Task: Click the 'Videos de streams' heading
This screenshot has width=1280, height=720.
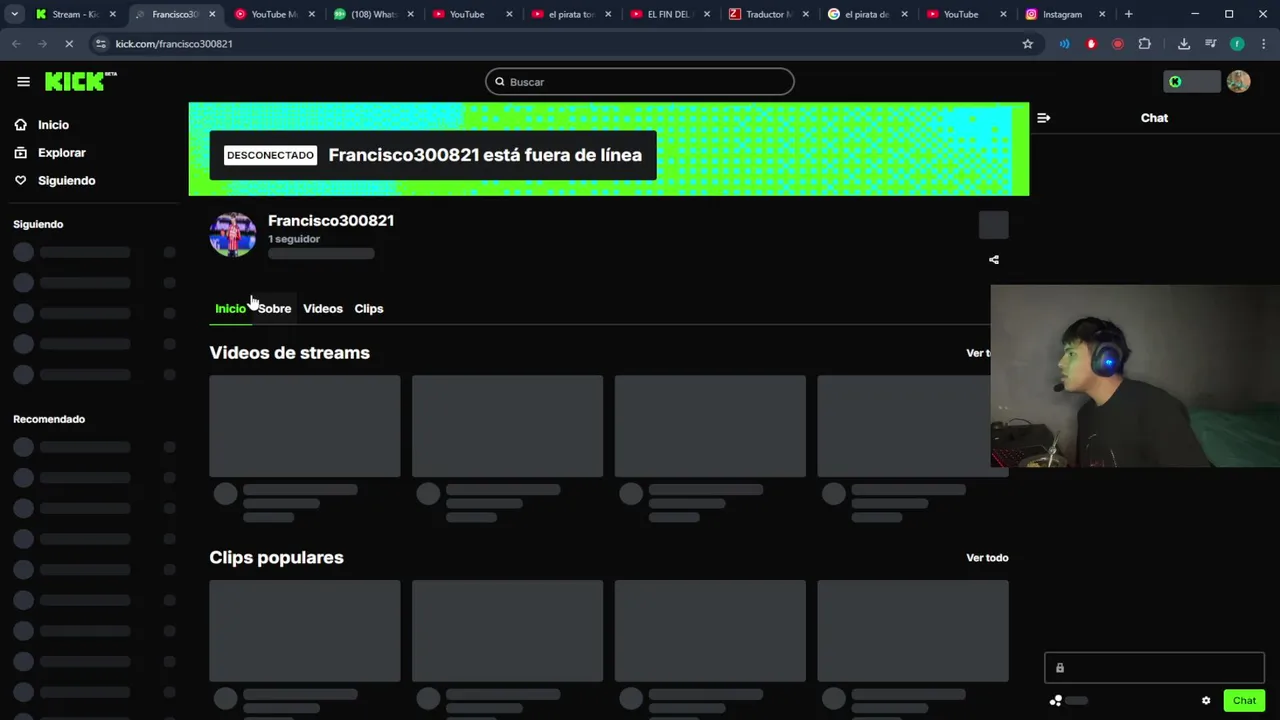Action: [289, 353]
